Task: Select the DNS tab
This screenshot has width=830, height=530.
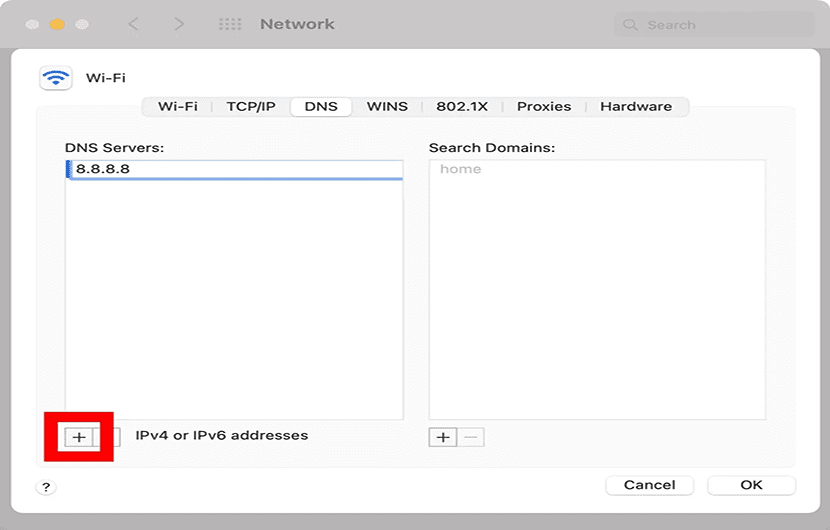Action: (x=321, y=106)
